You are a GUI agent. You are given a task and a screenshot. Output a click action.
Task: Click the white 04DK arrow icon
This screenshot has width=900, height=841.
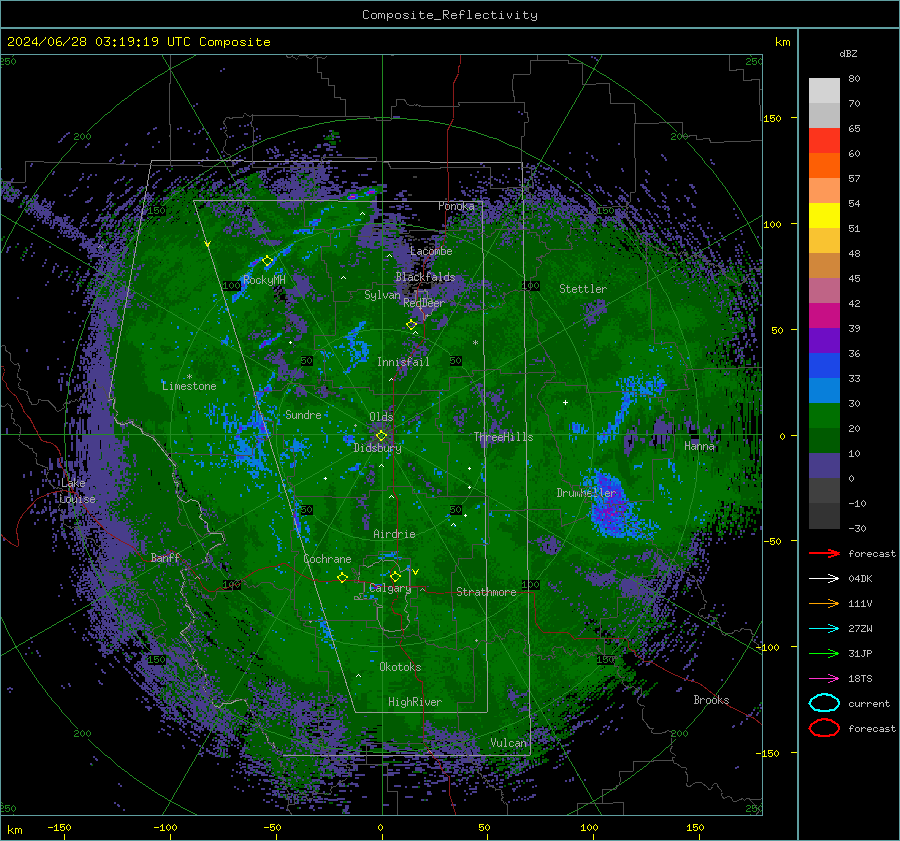(824, 578)
